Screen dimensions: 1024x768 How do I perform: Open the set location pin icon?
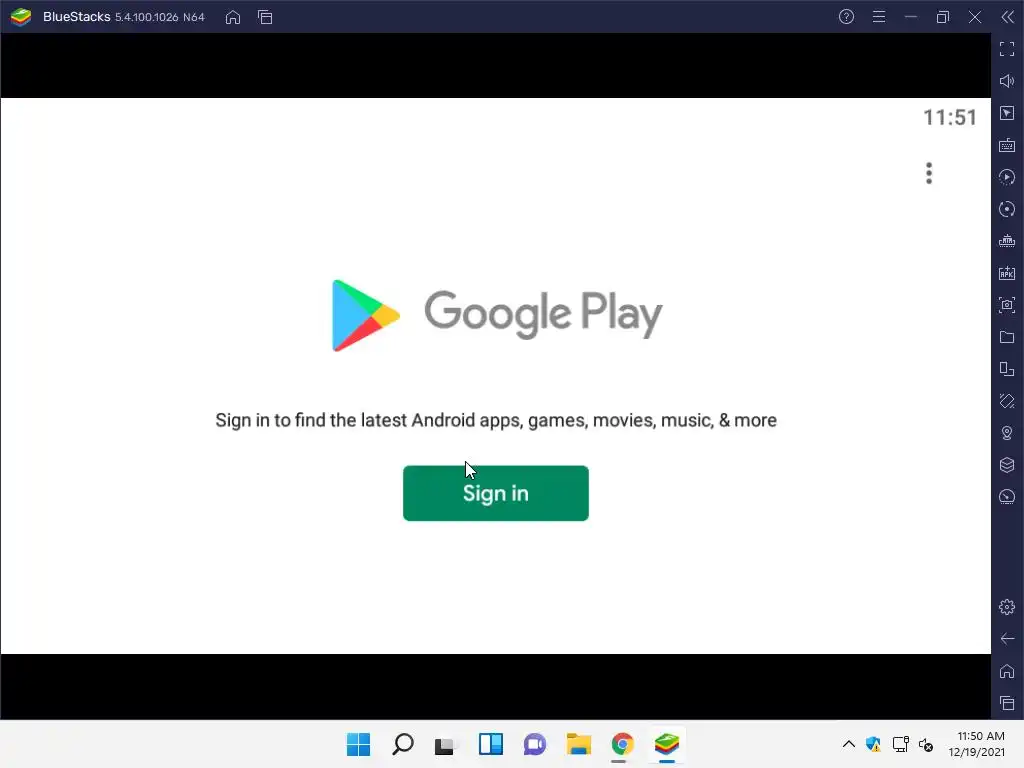pos(1007,433)
